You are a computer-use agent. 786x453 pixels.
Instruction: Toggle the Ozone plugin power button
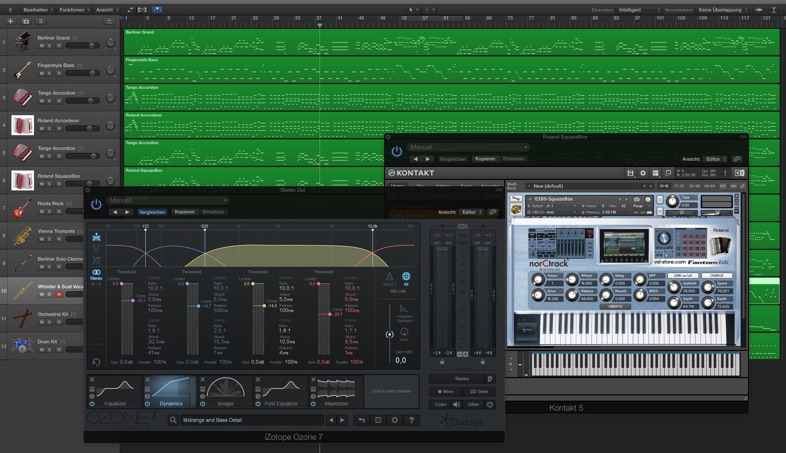[x=96, y=204]
